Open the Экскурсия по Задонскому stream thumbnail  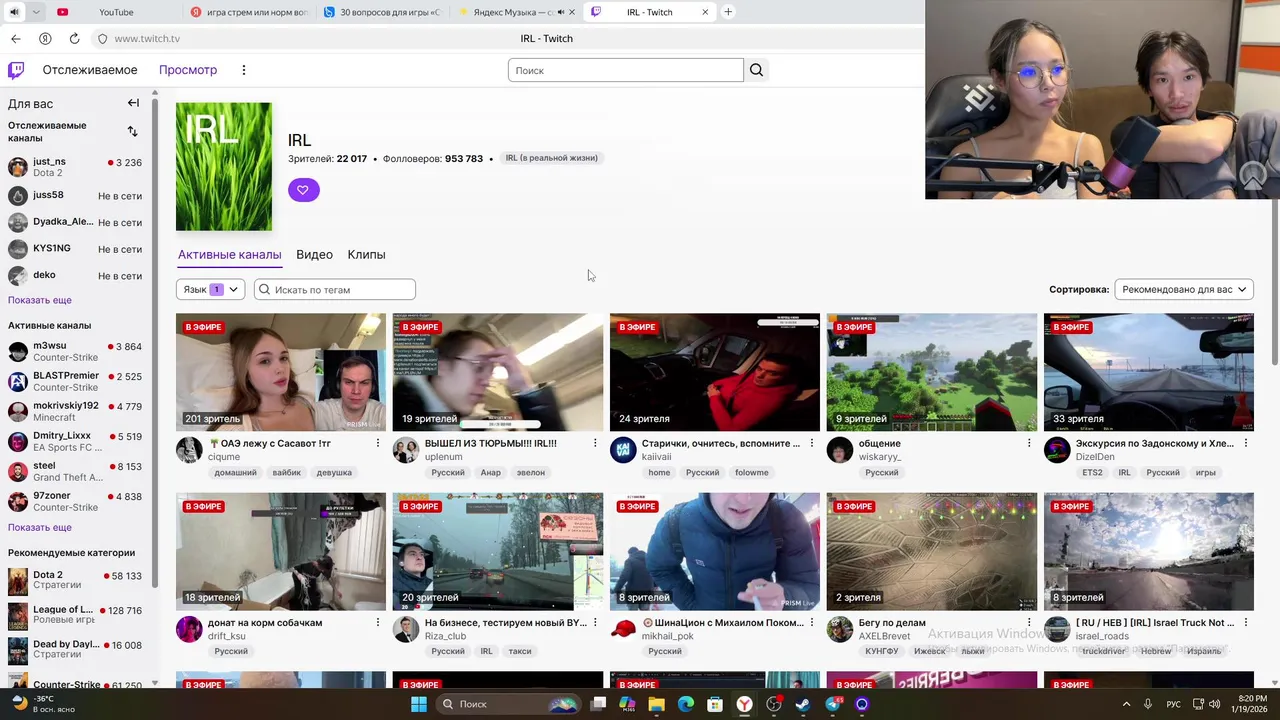[1148, 372]
